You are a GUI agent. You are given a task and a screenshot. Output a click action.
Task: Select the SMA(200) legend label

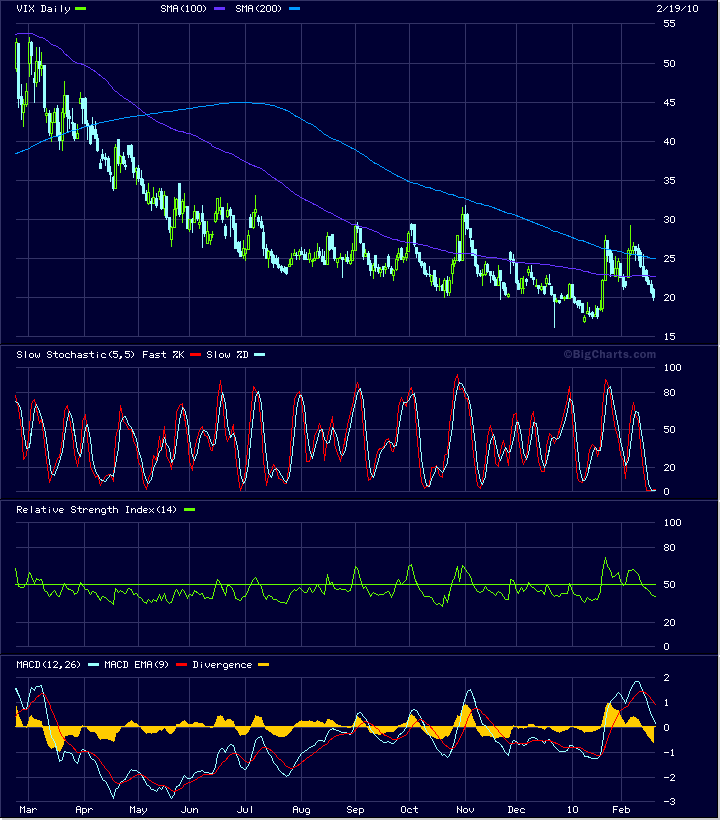pos(258,9)
